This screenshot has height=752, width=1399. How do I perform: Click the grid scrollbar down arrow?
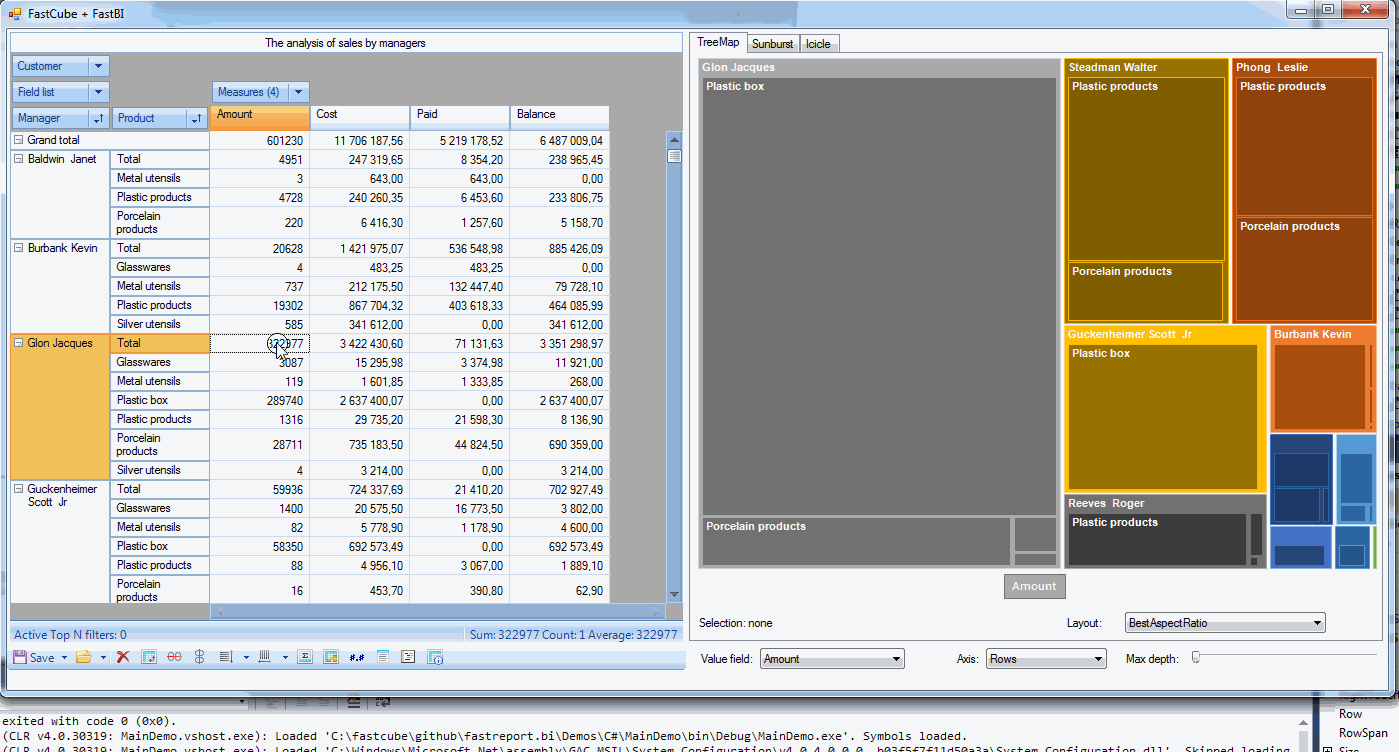tap(674, 595)
